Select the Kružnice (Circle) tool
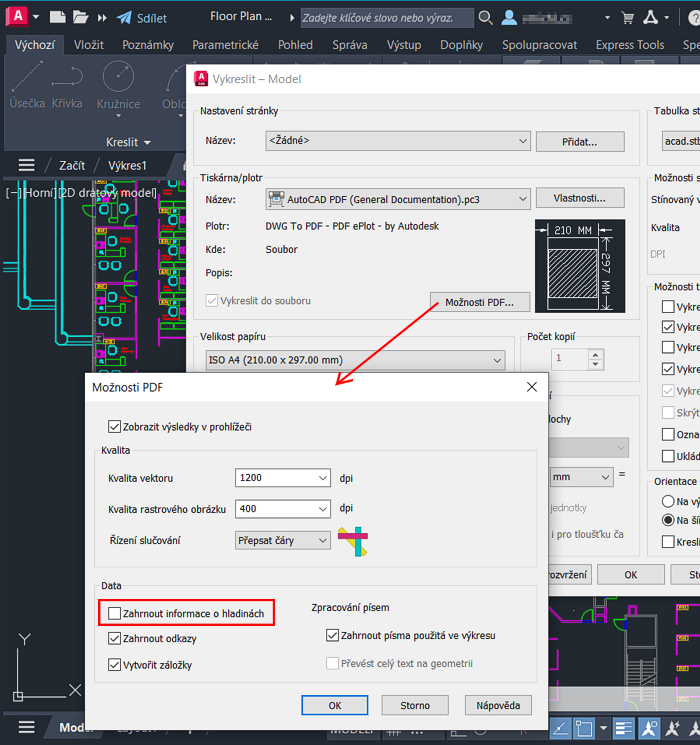The height and width of the screenshot is (745, 700). 118,83
